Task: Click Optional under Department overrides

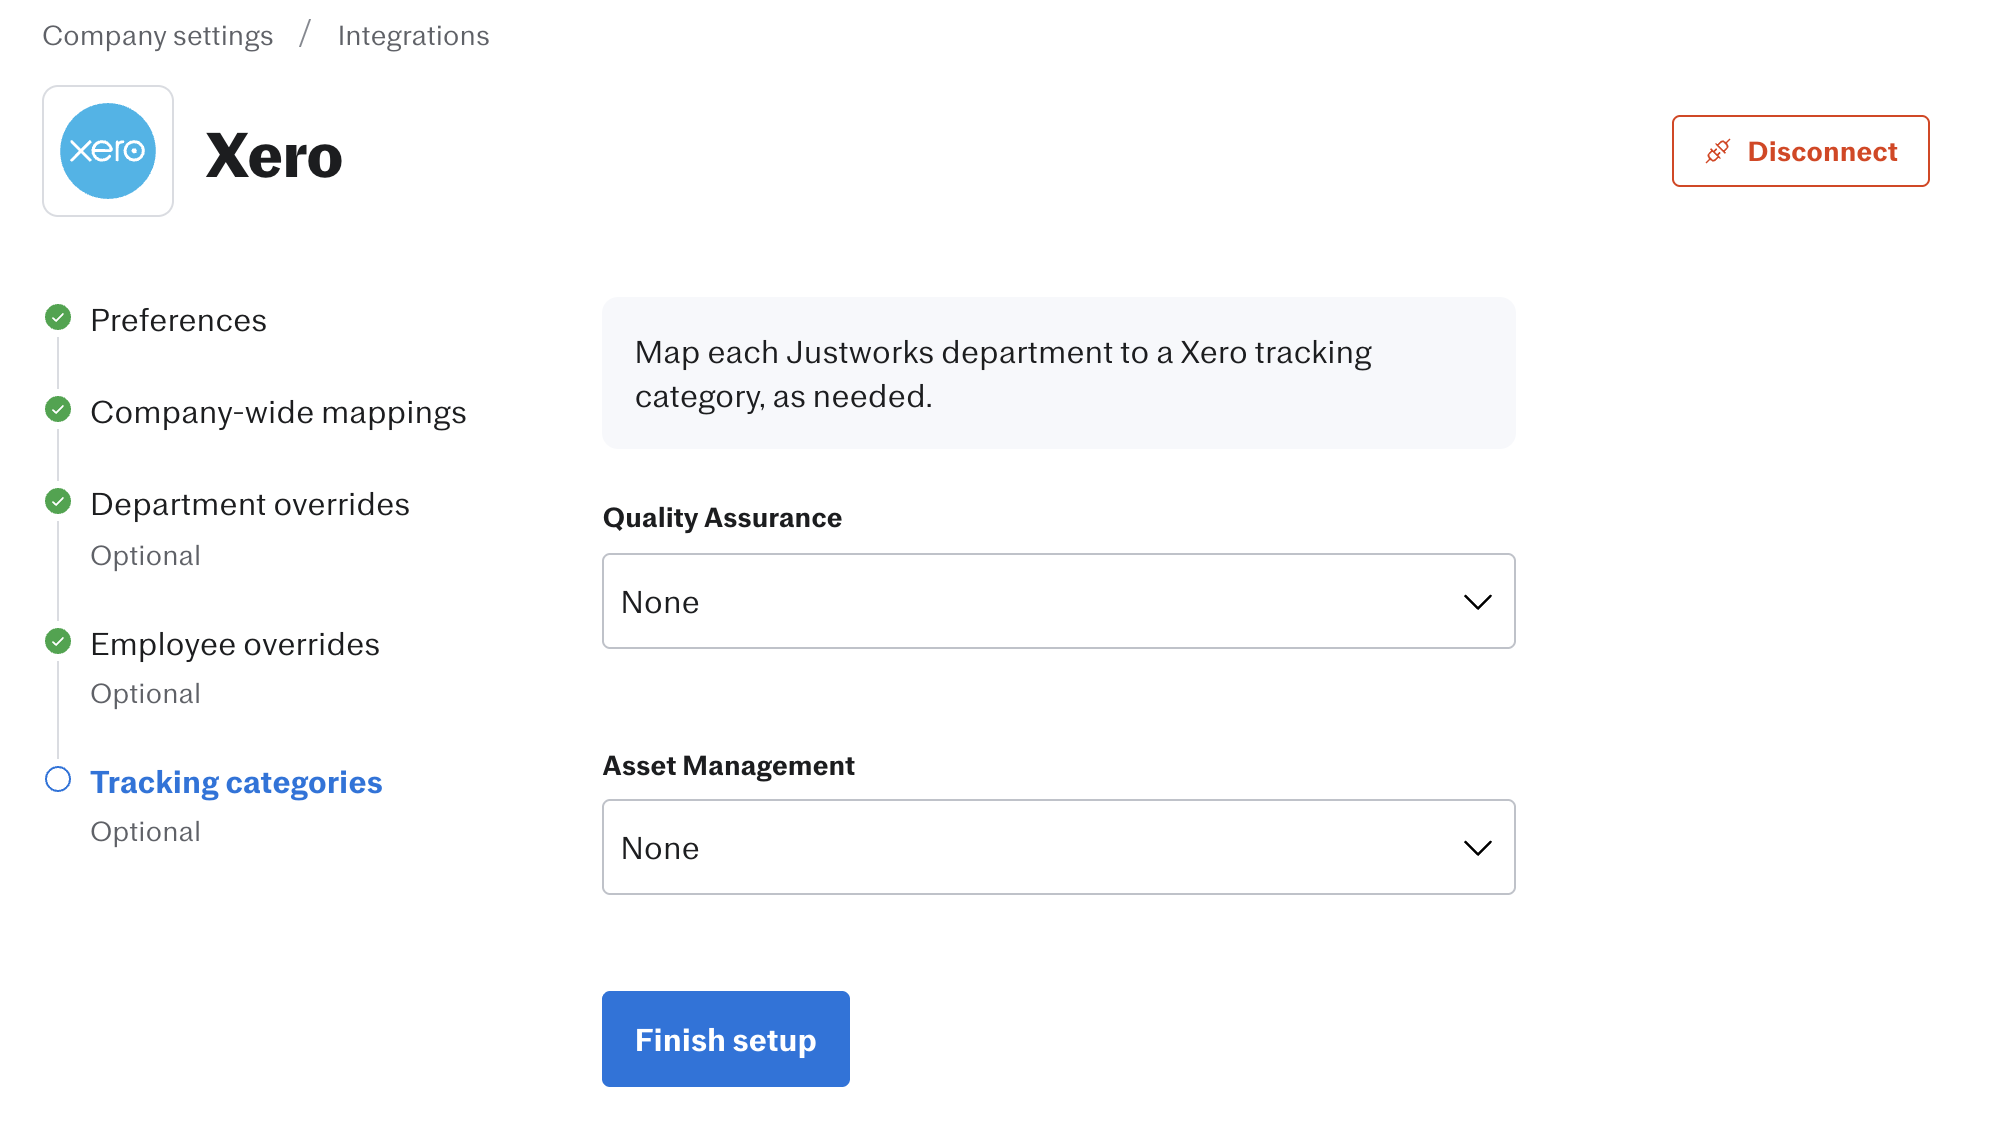Action: (145, 556)
